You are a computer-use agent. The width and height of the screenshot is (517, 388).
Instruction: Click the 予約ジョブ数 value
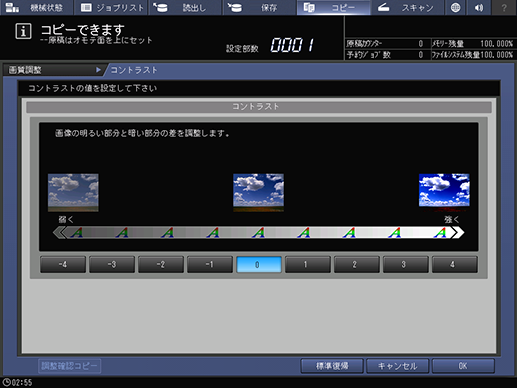(421, 55)
